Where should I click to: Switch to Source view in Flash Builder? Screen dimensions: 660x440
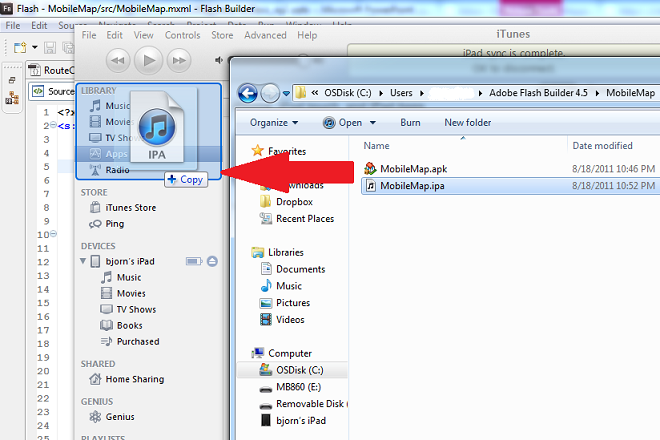coord(52,91)
